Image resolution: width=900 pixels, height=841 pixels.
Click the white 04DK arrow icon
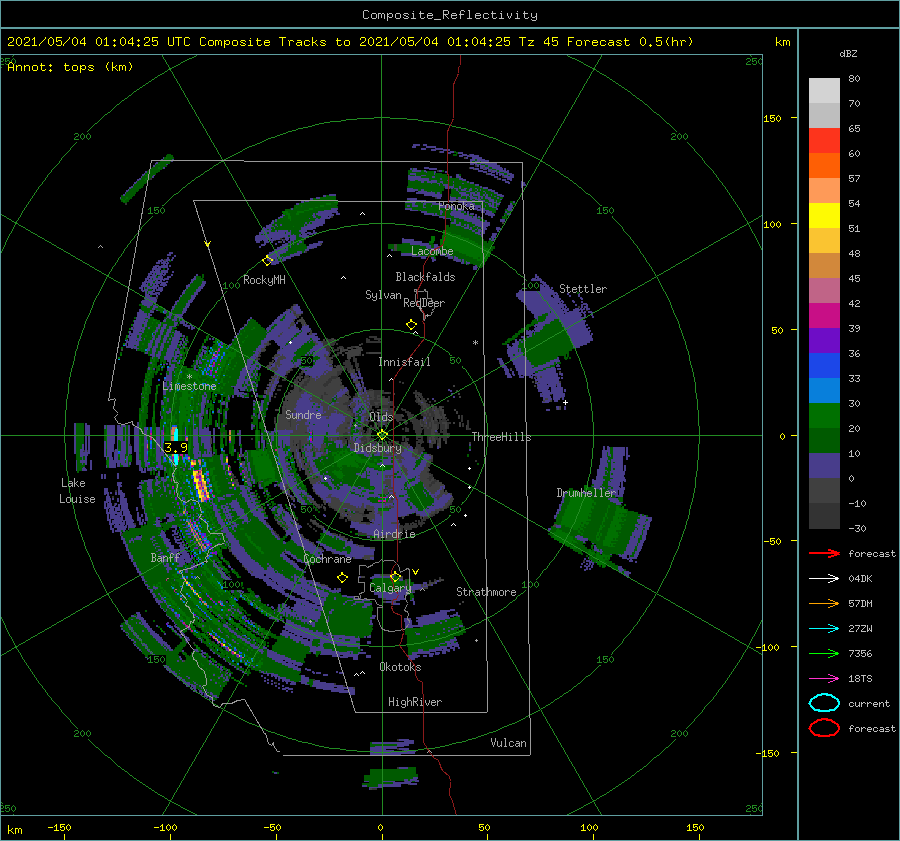click(x=824, y=579)
